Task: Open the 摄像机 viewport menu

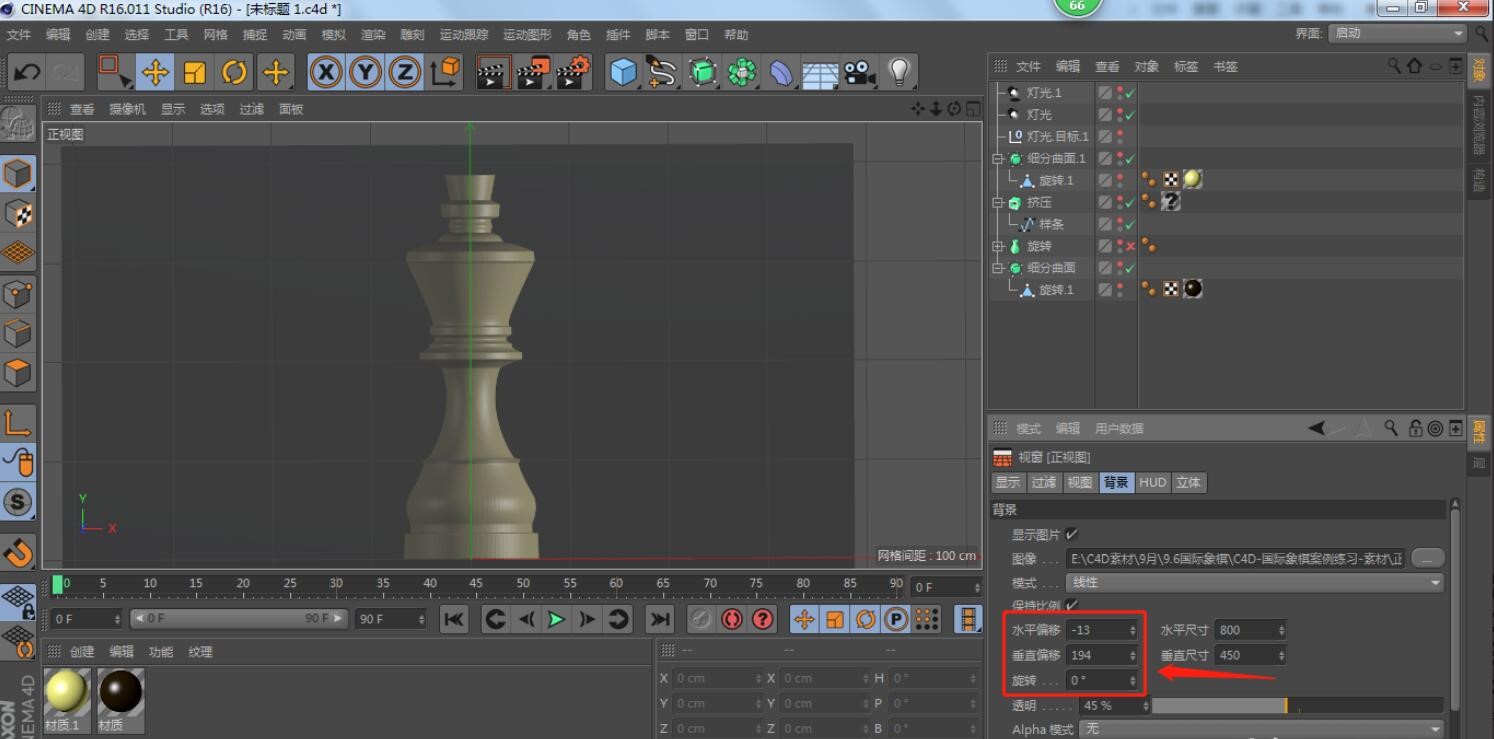Action: click(127, 109)
